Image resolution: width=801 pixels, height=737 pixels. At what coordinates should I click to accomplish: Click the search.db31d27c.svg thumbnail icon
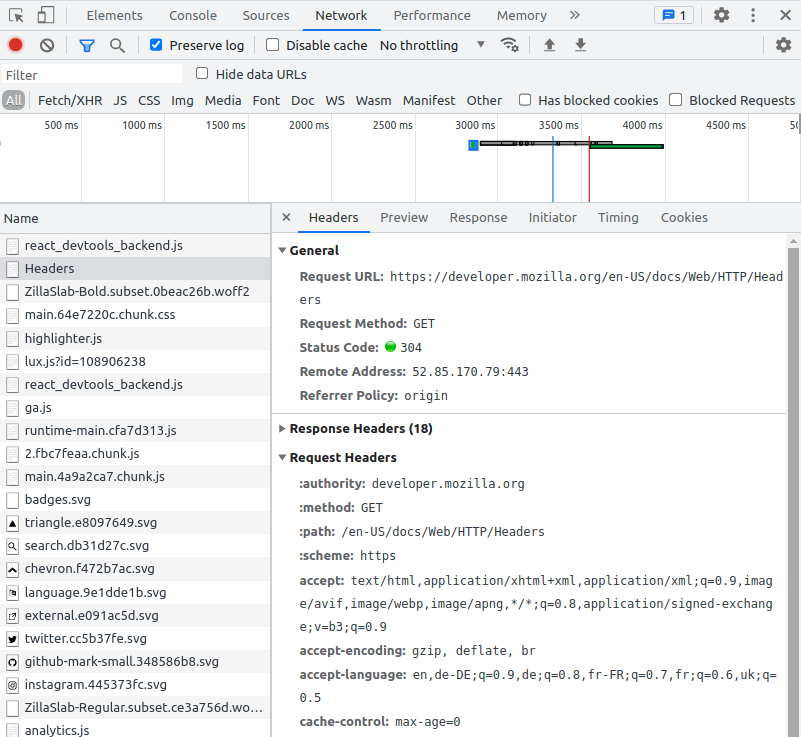tap(12, 546)
